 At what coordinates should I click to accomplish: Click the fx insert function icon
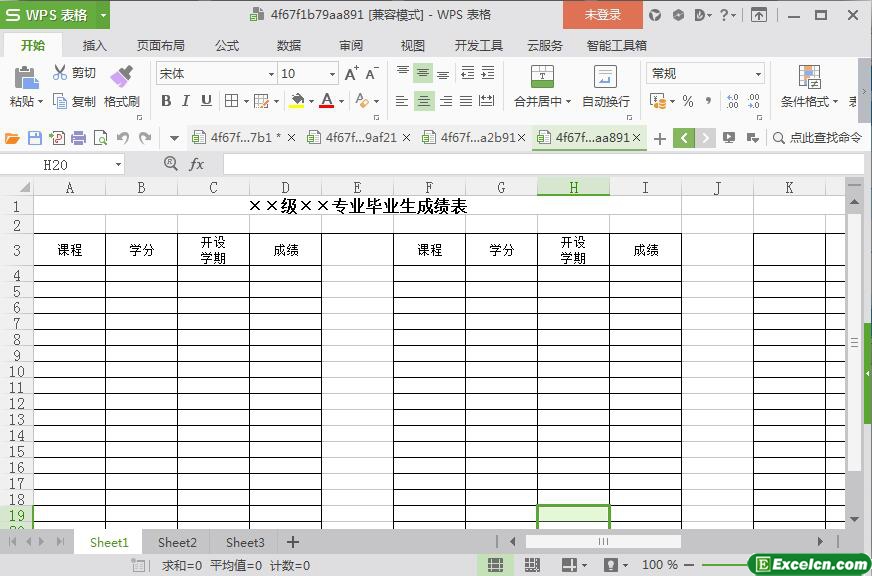click(196, 164)
